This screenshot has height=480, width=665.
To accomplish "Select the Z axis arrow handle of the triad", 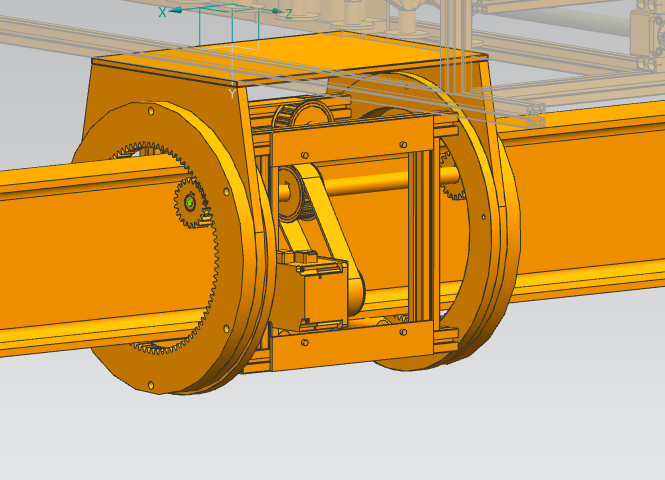I will click(x=277, y=11).
